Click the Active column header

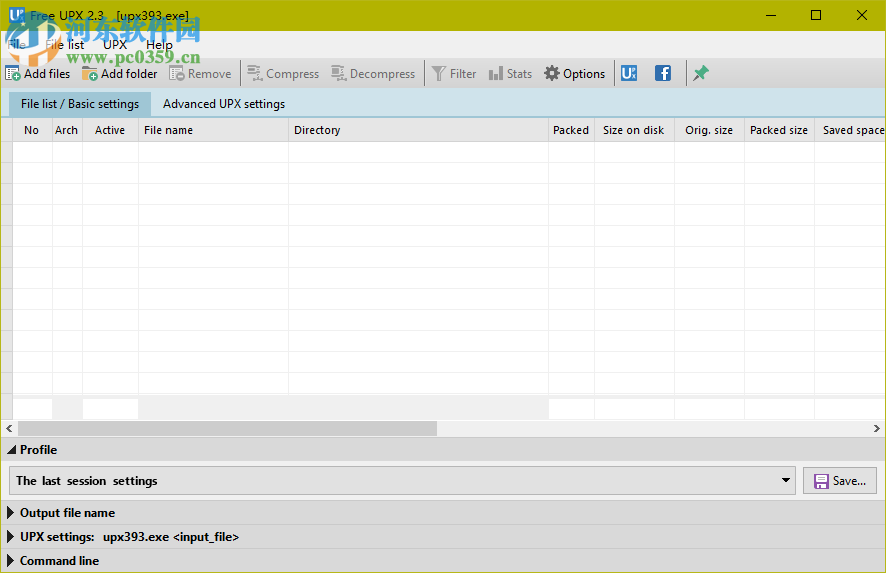tap(110, 130)
